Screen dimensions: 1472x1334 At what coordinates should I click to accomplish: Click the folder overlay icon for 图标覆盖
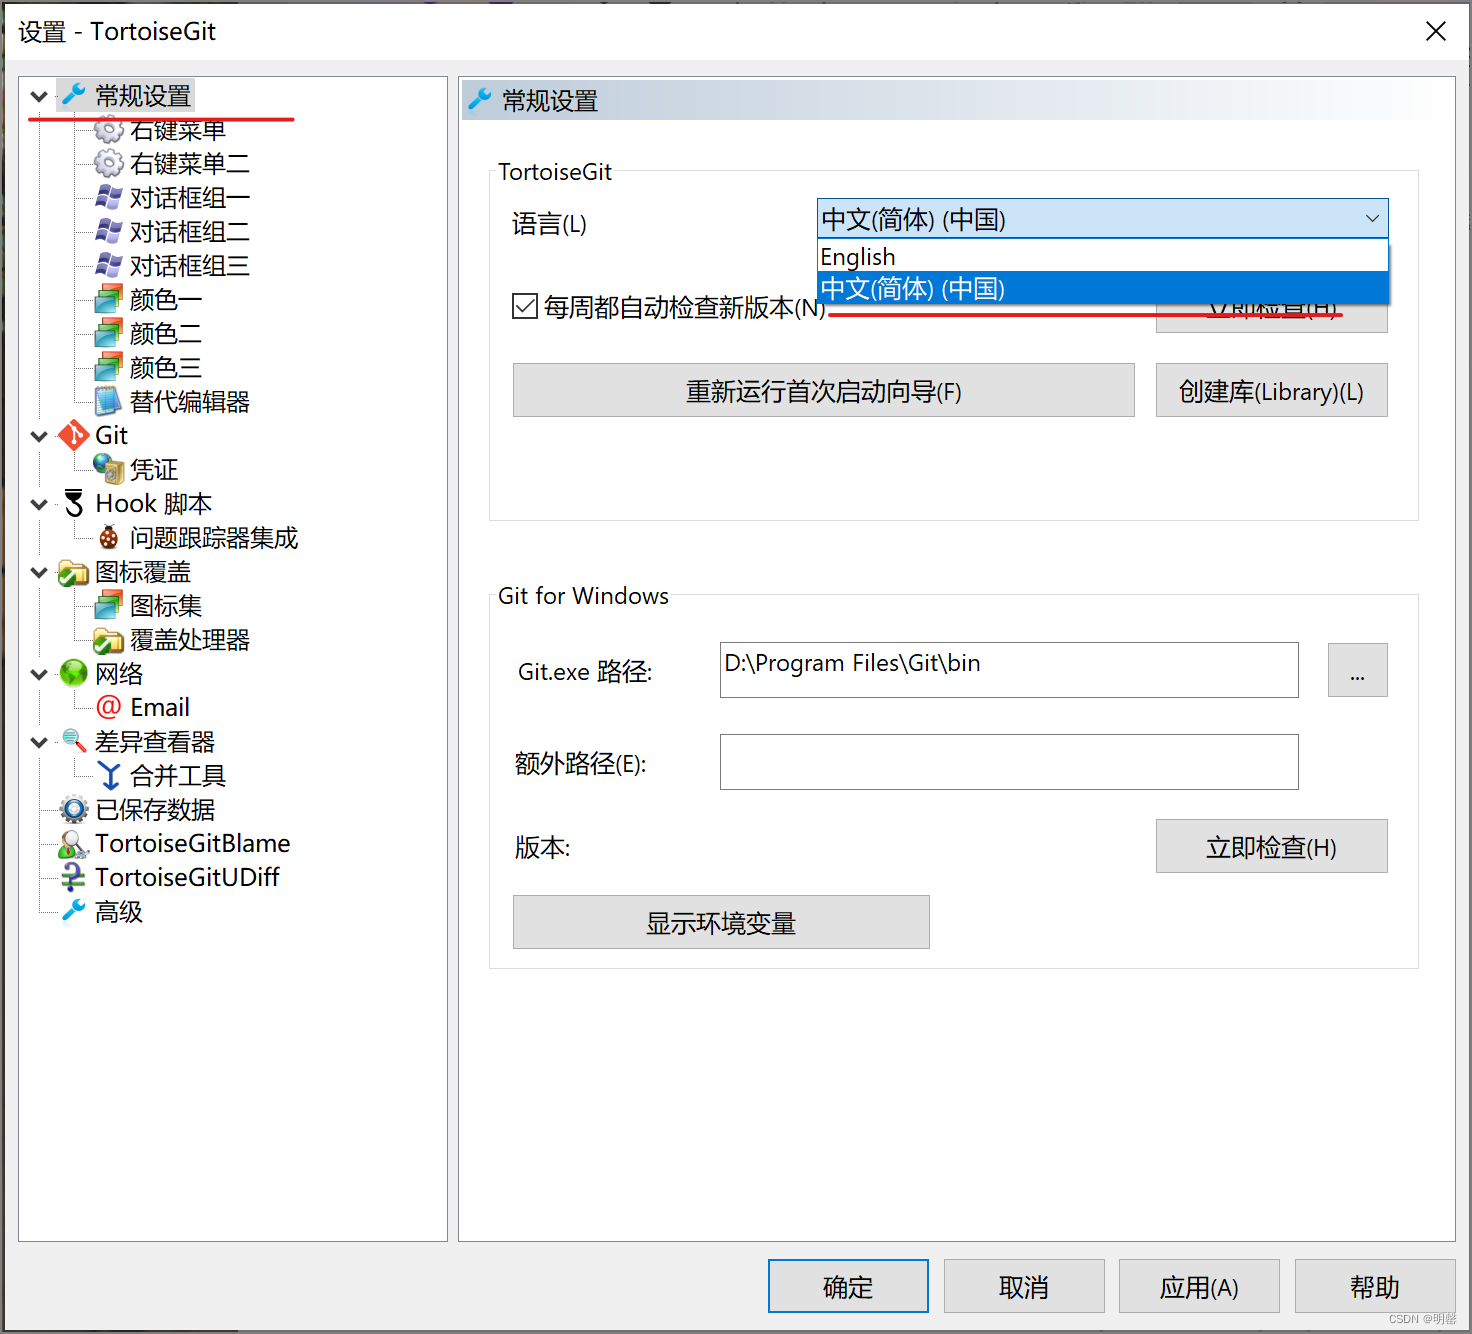point(73,572)
